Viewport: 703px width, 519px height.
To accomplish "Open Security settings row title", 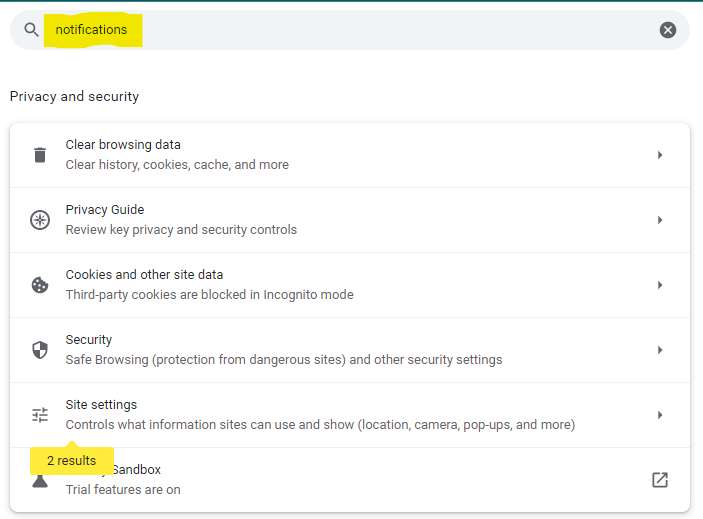I will click(x=89, y=340).
